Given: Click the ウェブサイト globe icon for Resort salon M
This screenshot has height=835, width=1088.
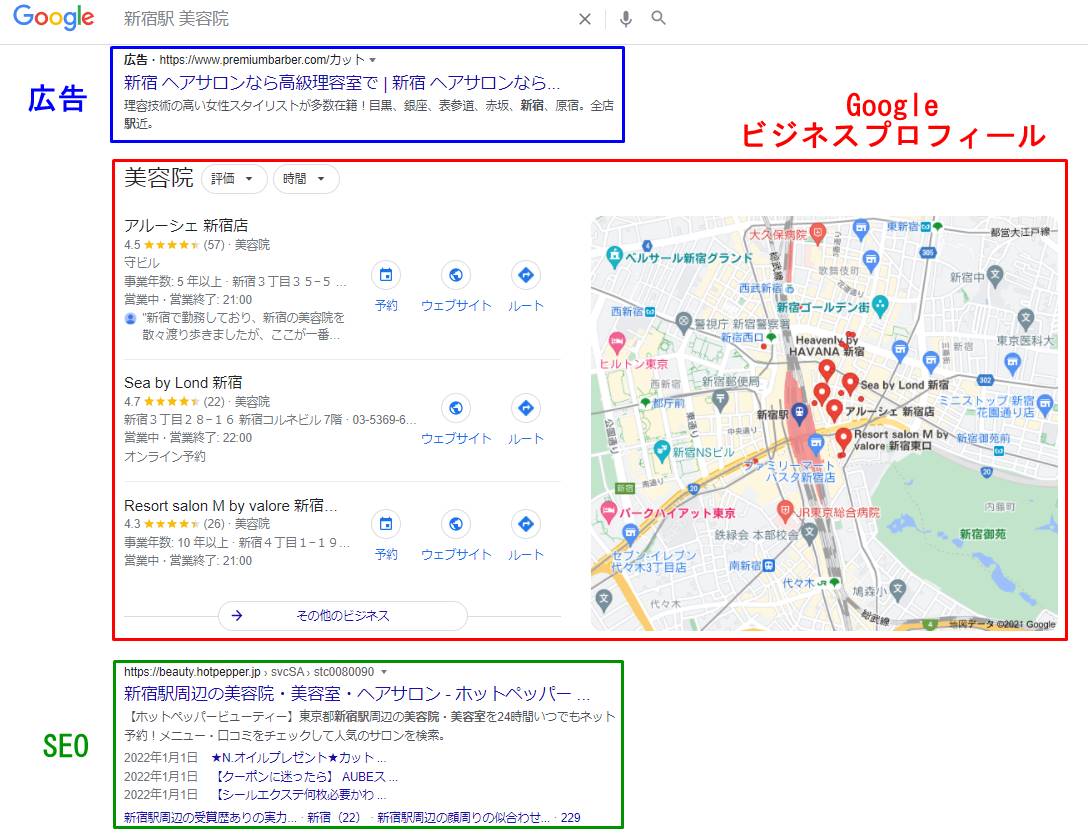Looking at the screenshot, I should coord(456,524).
